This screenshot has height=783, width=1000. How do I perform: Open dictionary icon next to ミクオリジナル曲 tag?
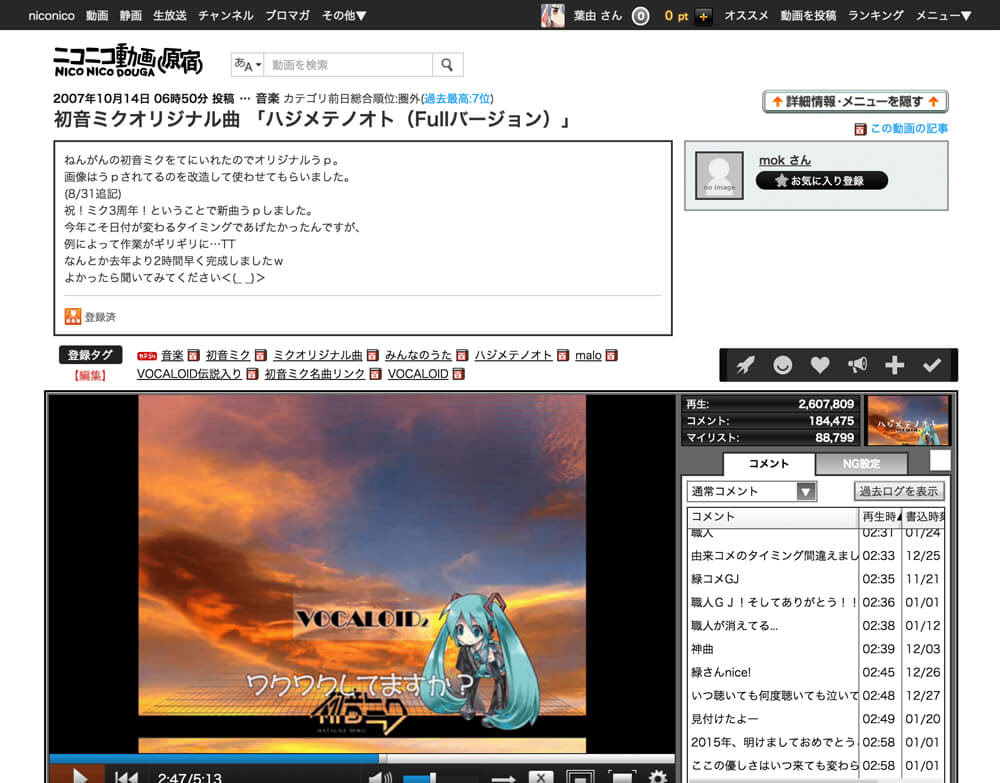click(372, 355)
